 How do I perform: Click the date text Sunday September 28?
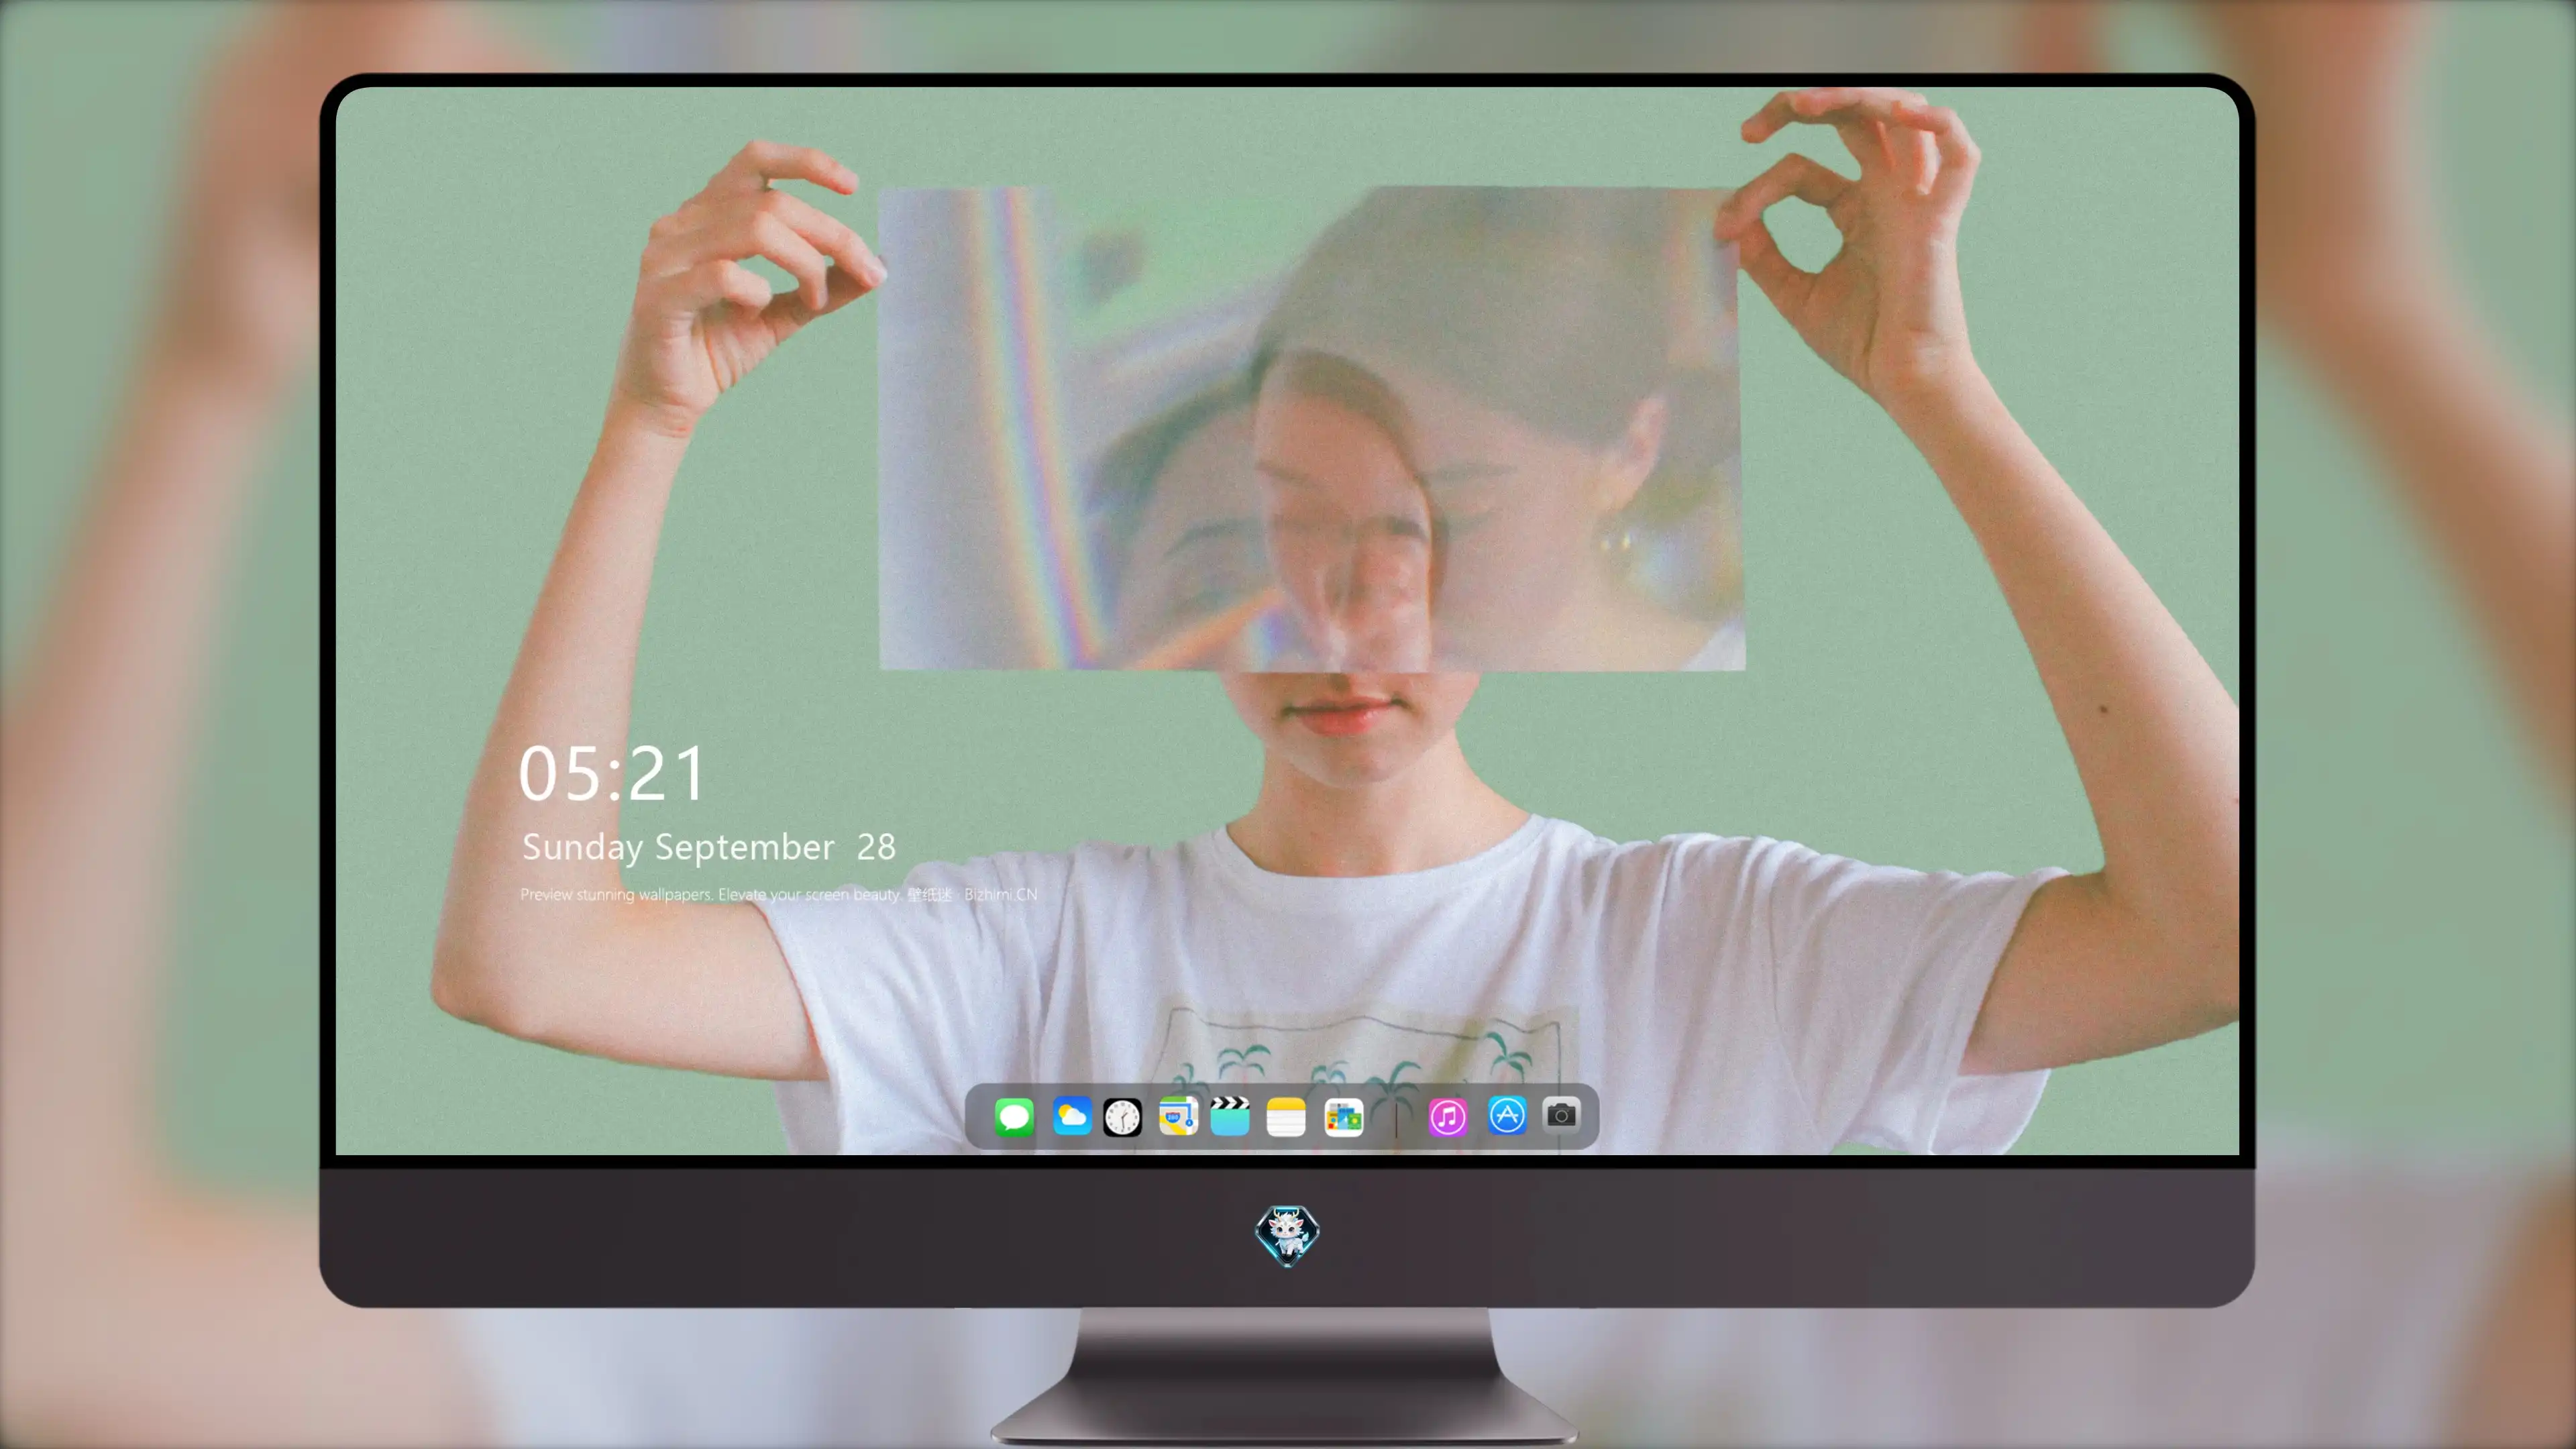point(709,847)
